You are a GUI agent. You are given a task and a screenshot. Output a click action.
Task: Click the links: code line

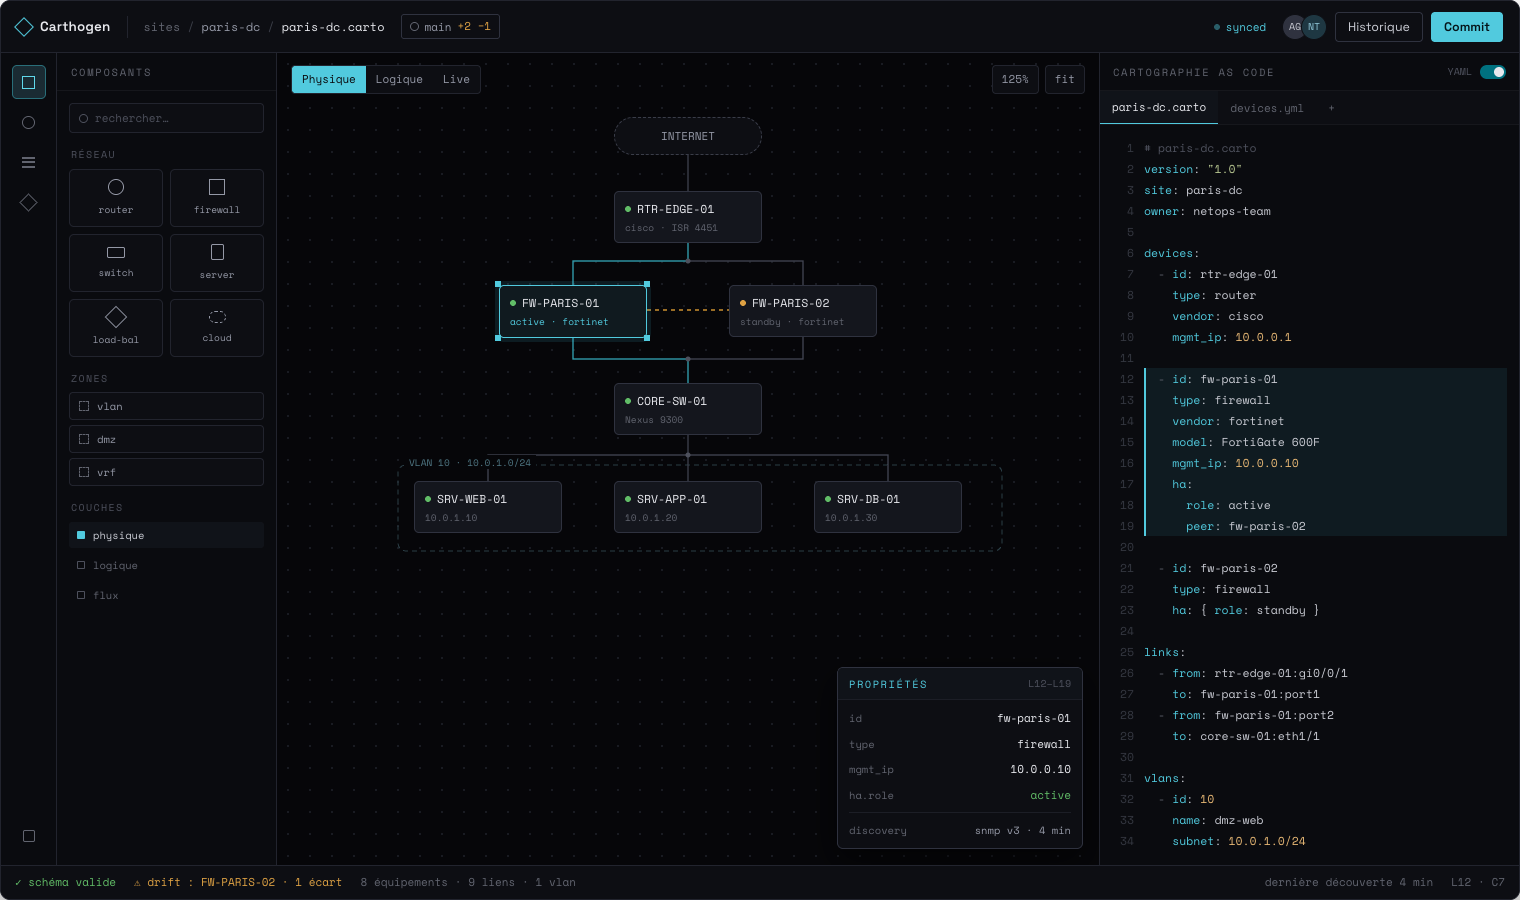click(x=1165, y=652)
